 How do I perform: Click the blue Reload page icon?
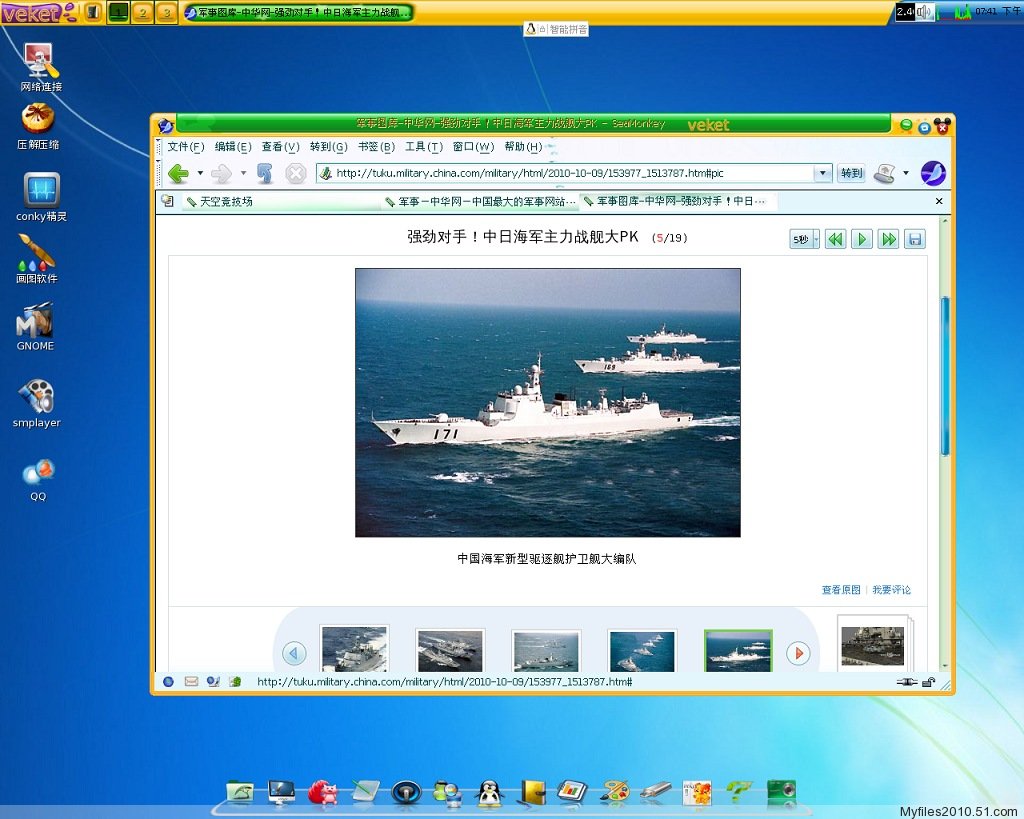[x=264, y=174]
